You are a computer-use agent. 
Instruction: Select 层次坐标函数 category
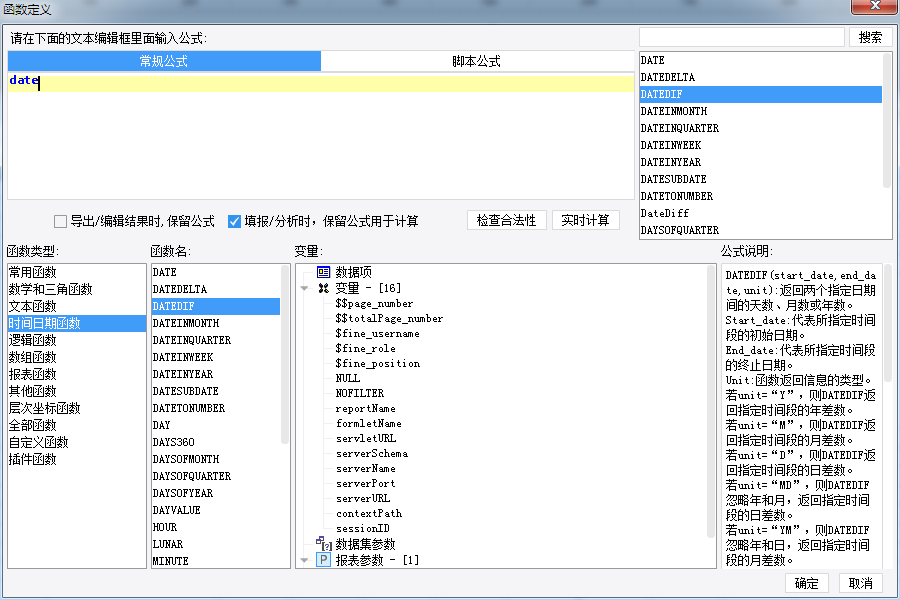point(77,408)
